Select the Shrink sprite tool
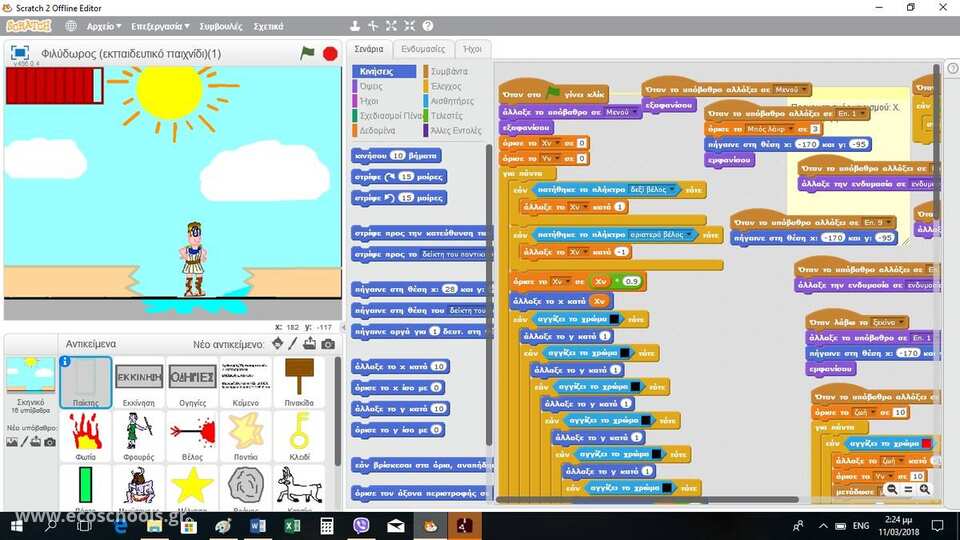Image resolution: width=960 pixels, height=540 pixels. click(x=410, y=26)
